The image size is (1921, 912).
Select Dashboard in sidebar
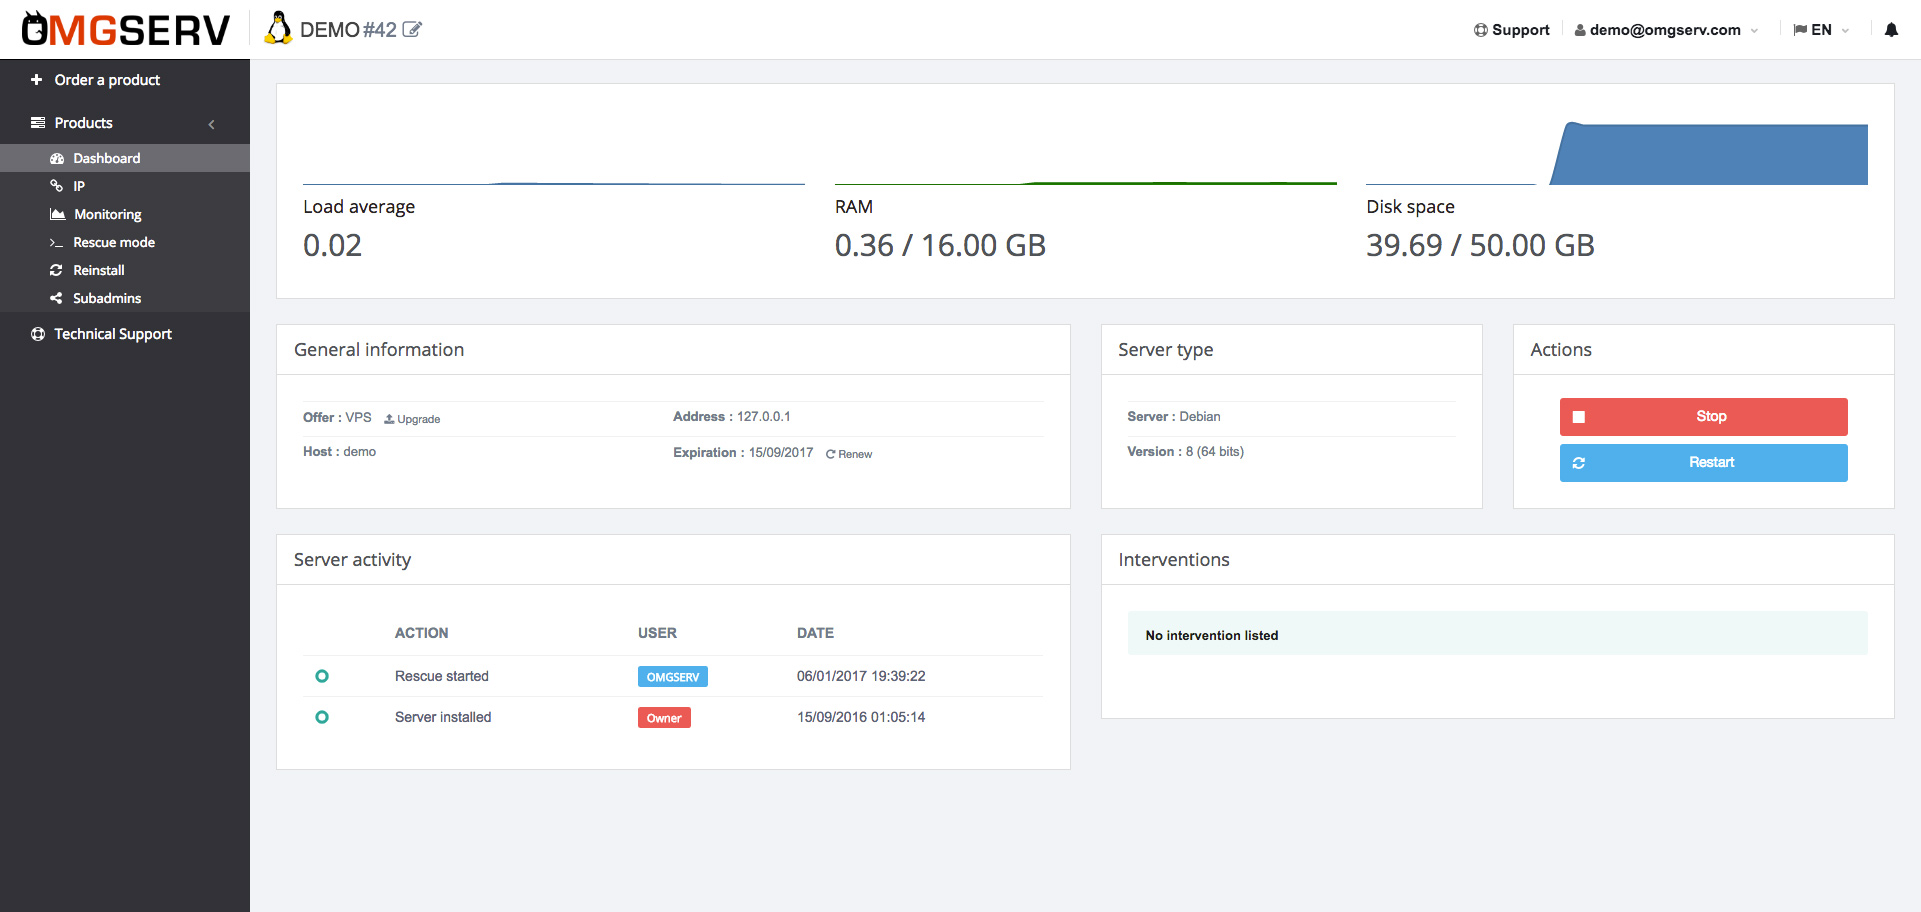pyautogui.click(x=125, y=158)
